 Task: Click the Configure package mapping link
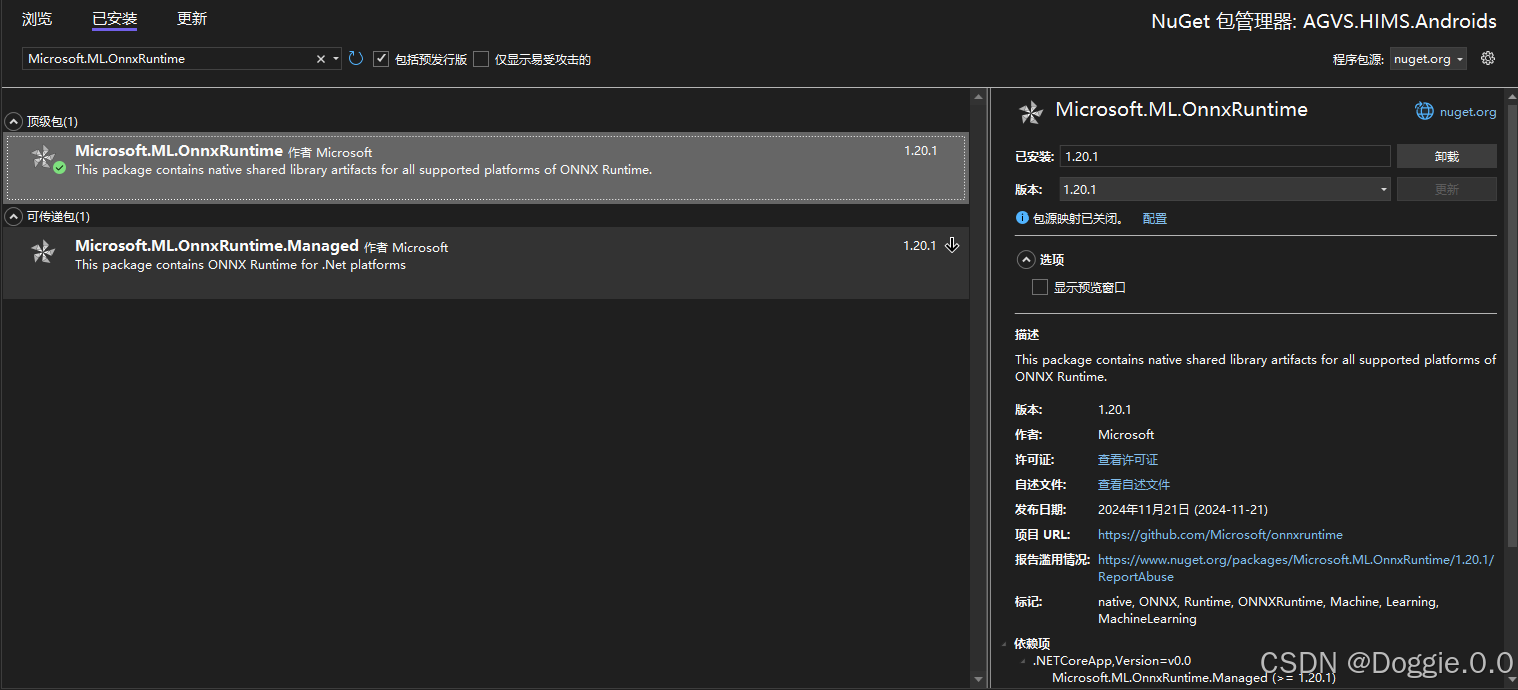(x=1155, y=218)
